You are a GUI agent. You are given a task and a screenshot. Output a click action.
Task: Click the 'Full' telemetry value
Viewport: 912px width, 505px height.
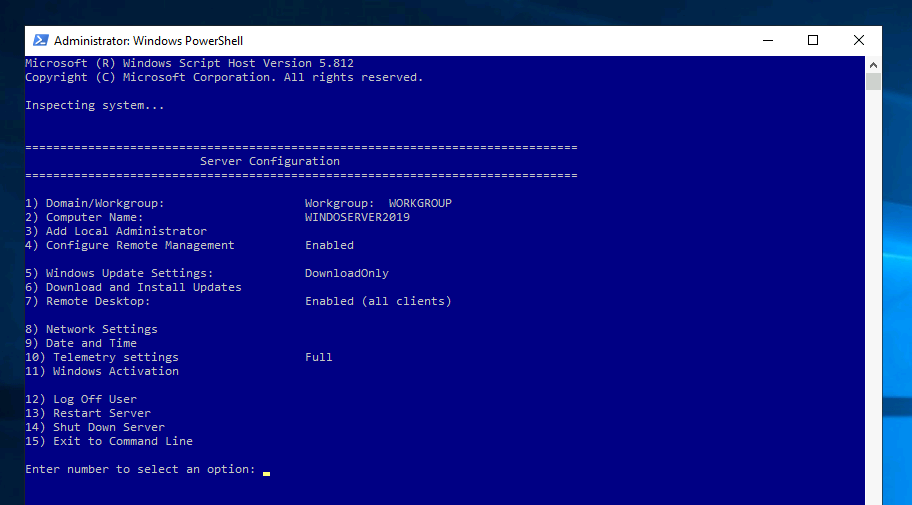[x=319, y=357]
